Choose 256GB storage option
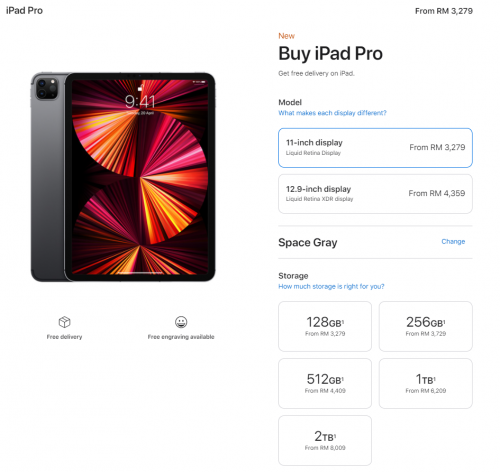 pos(426,326)
